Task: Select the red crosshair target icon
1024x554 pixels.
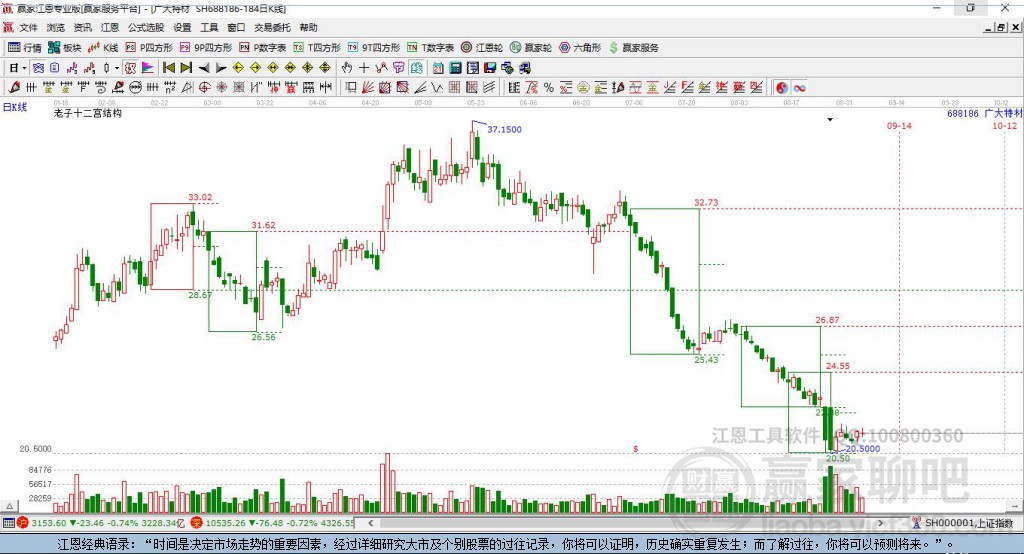Action: click(x=204, y=88)
